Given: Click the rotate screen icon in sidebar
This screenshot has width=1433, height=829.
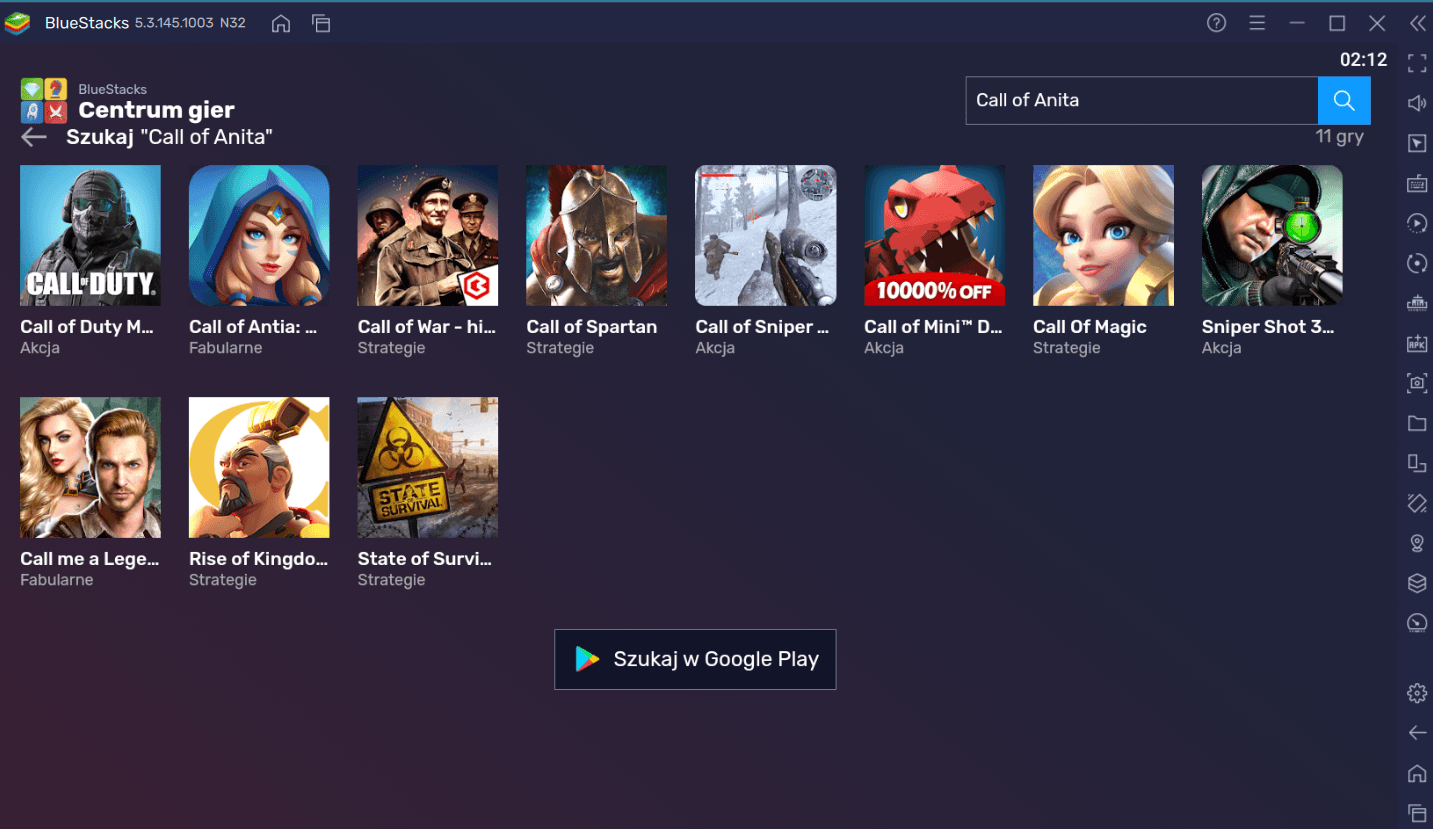Looking at the screenshot, I should pos(1417,503).
